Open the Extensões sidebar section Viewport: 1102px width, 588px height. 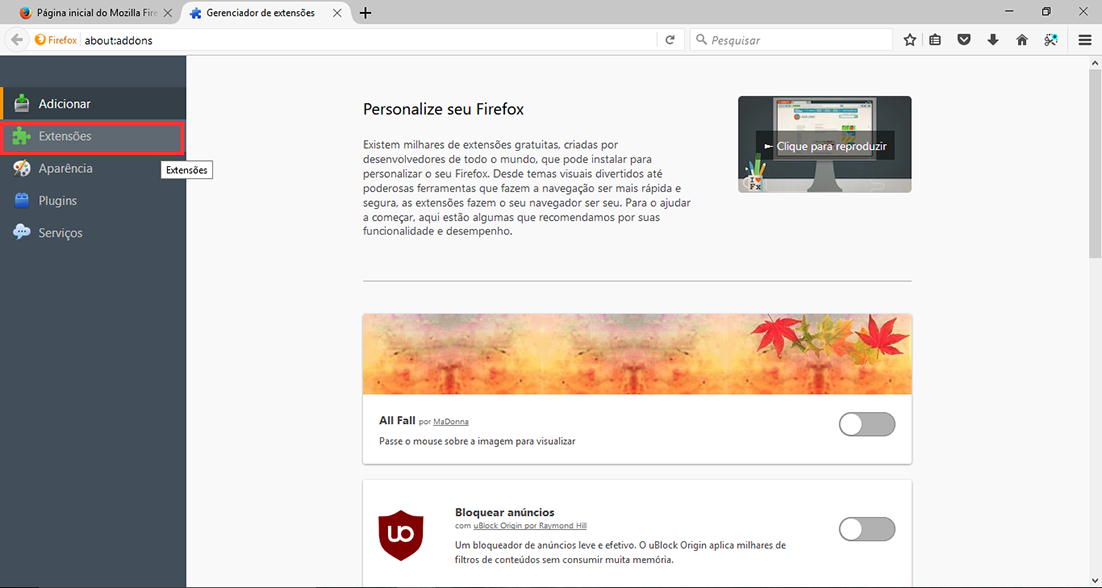click(x=93, y=136)
